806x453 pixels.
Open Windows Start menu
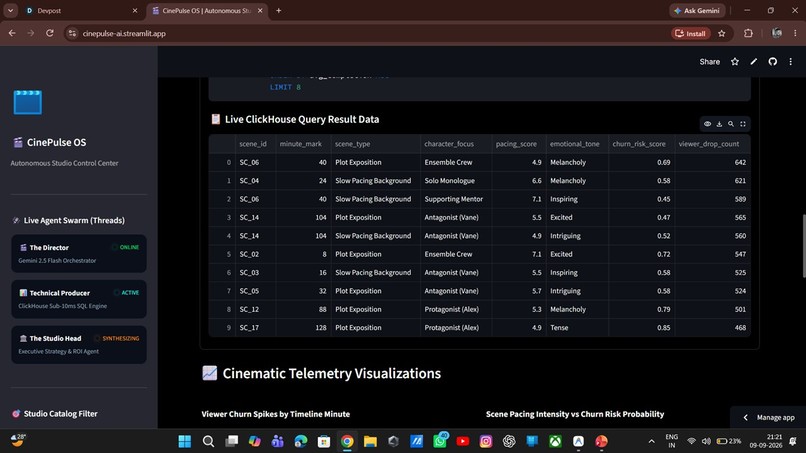(x=185, y=441)
